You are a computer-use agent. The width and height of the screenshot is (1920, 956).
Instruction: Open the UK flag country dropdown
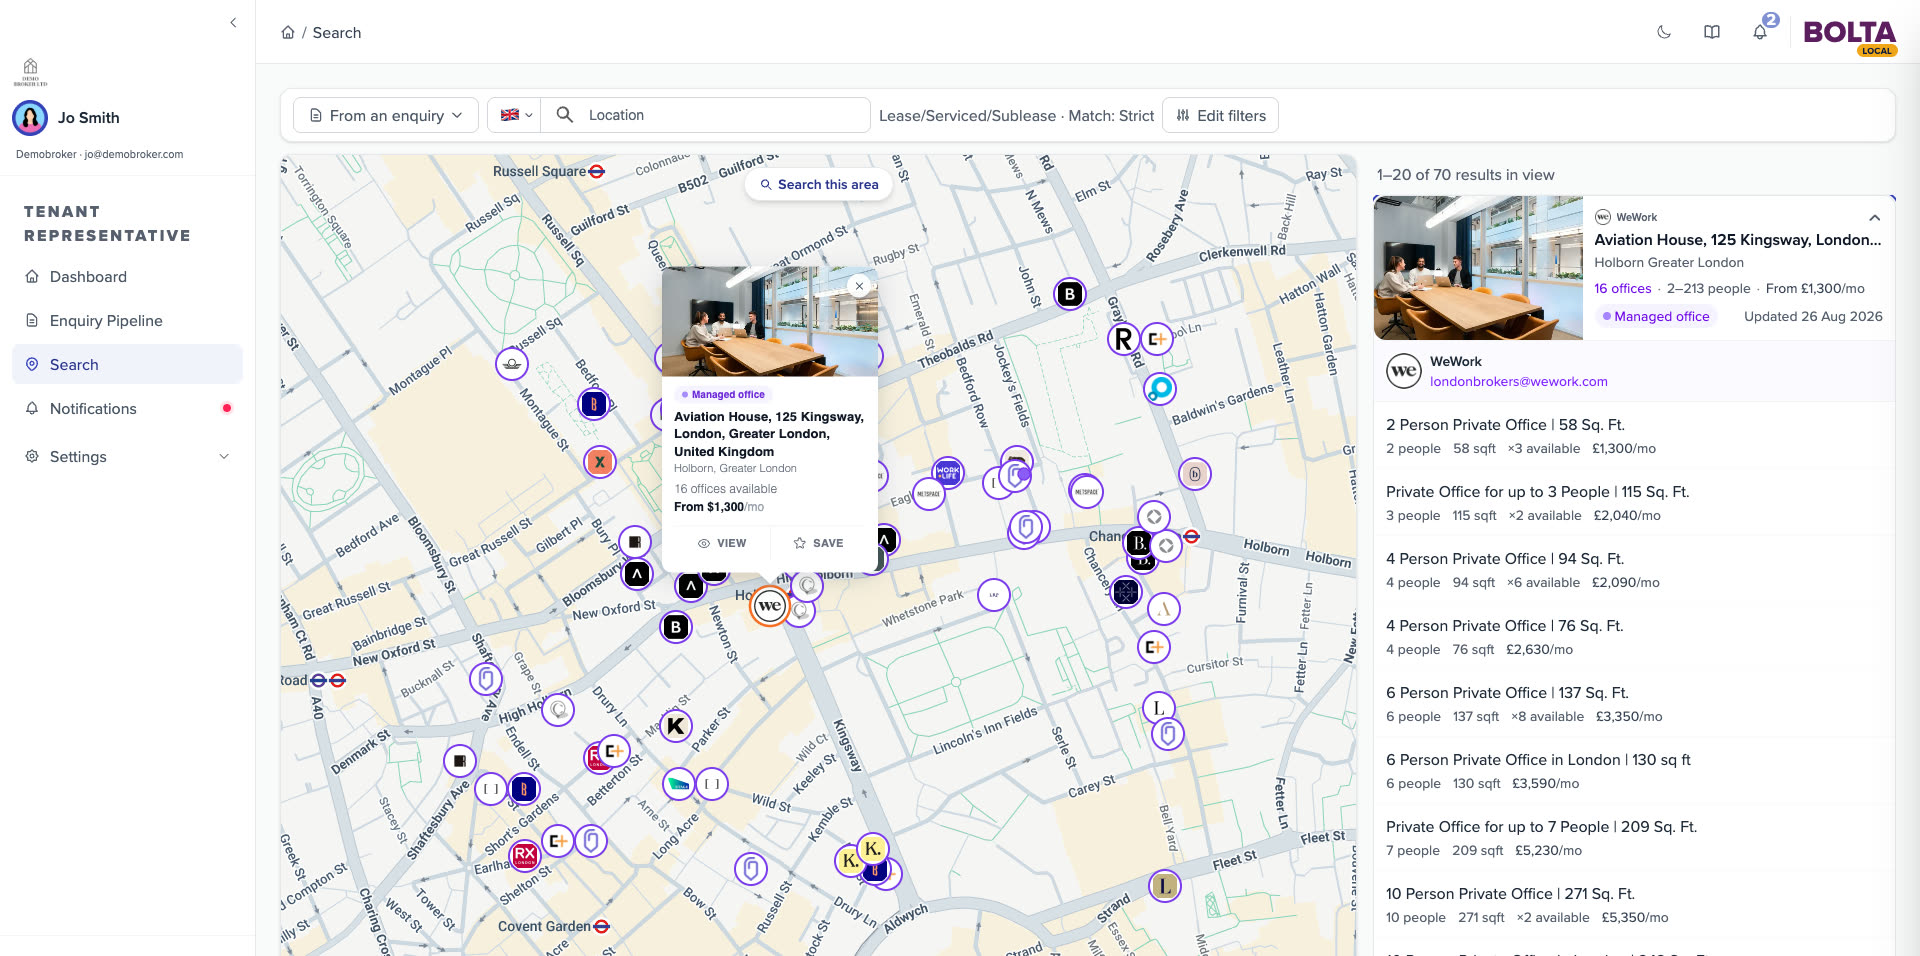click(x=515, y=115)
